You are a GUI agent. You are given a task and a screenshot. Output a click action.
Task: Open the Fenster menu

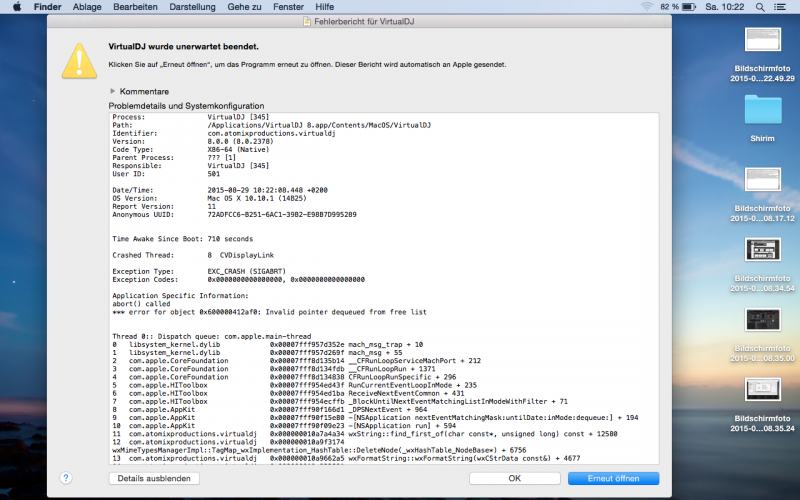(x=288, y=7)
